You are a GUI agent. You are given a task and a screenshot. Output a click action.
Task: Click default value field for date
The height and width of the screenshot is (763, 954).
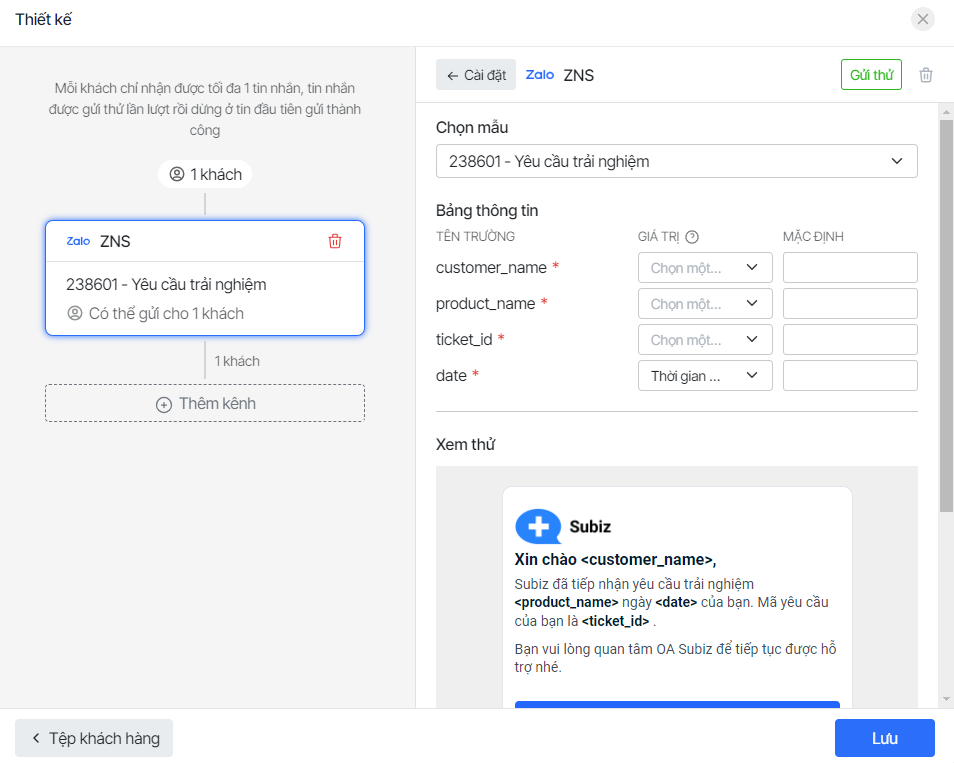pos(850,376)
